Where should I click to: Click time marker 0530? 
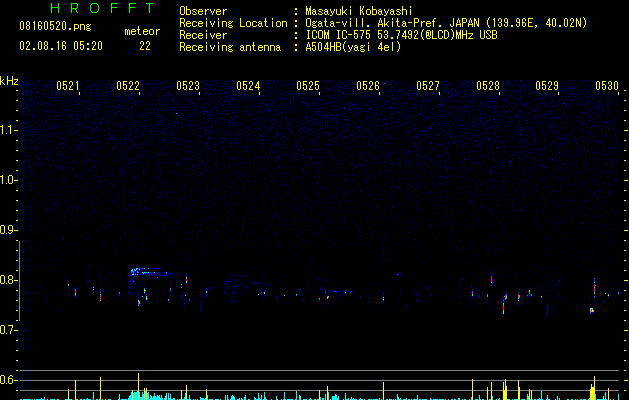[x=607, y=86]
